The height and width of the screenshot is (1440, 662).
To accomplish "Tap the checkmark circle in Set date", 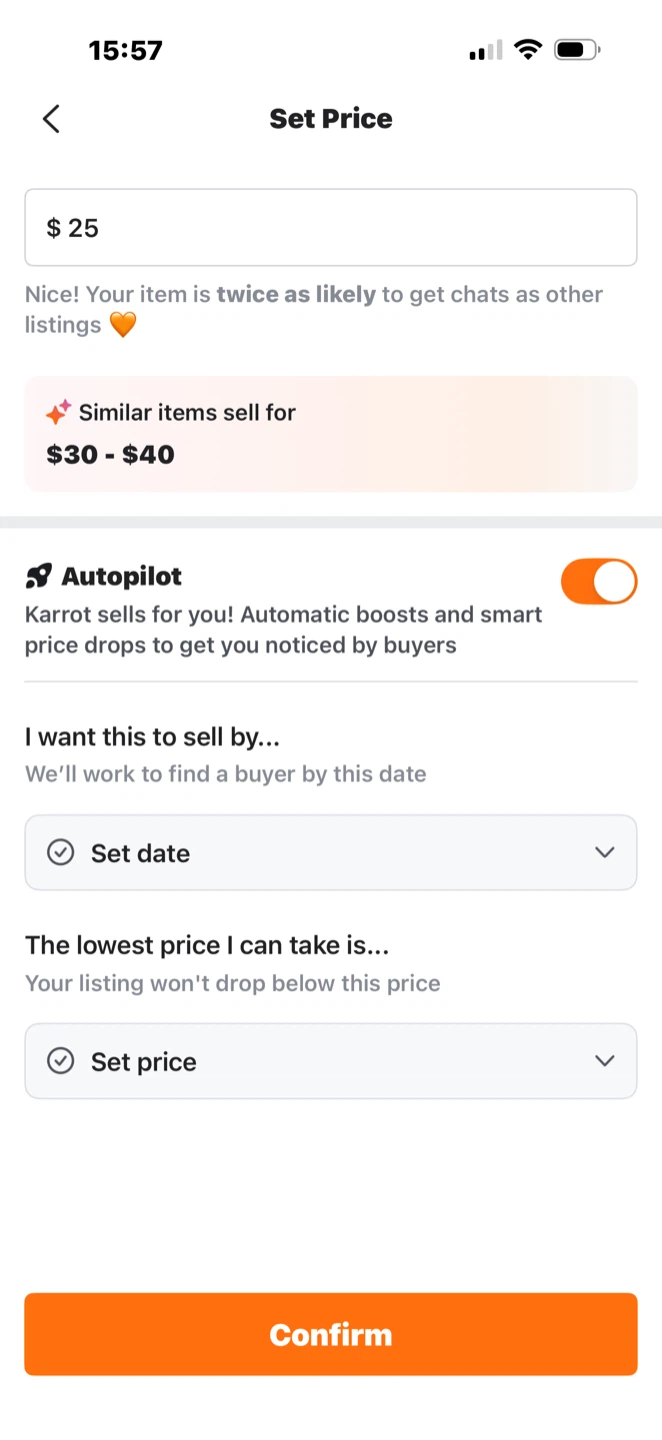I will point(61,853).
